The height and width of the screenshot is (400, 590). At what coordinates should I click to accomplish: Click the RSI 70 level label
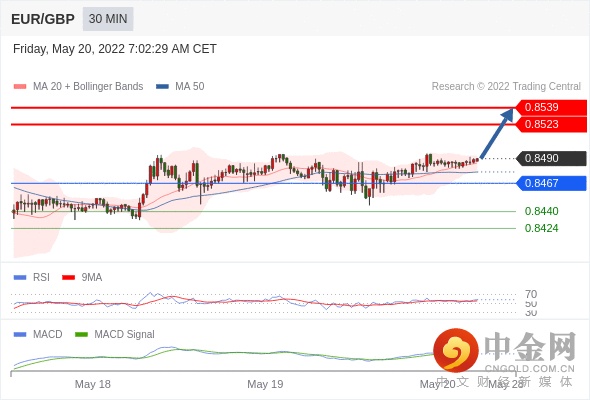(531, 294)
